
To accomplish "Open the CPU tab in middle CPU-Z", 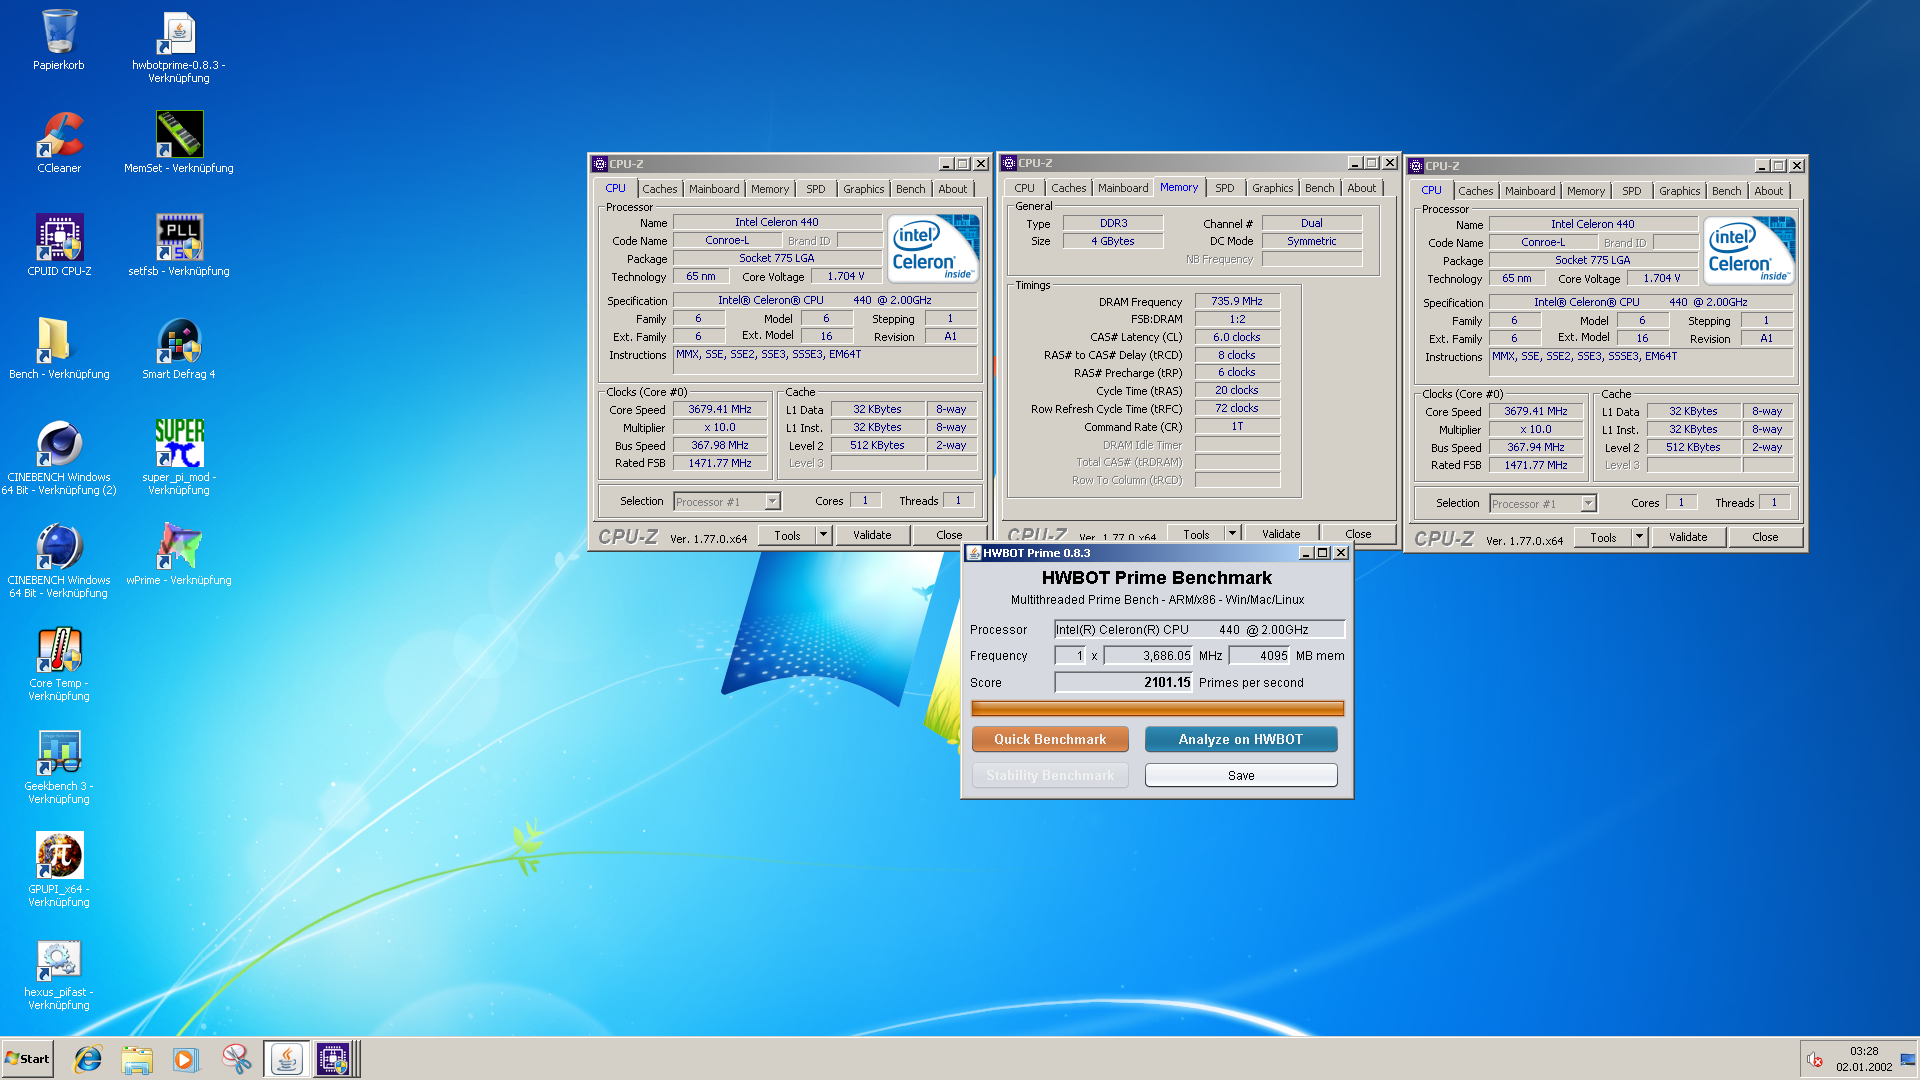I will pyautogui.click(x=1024, y=188).
